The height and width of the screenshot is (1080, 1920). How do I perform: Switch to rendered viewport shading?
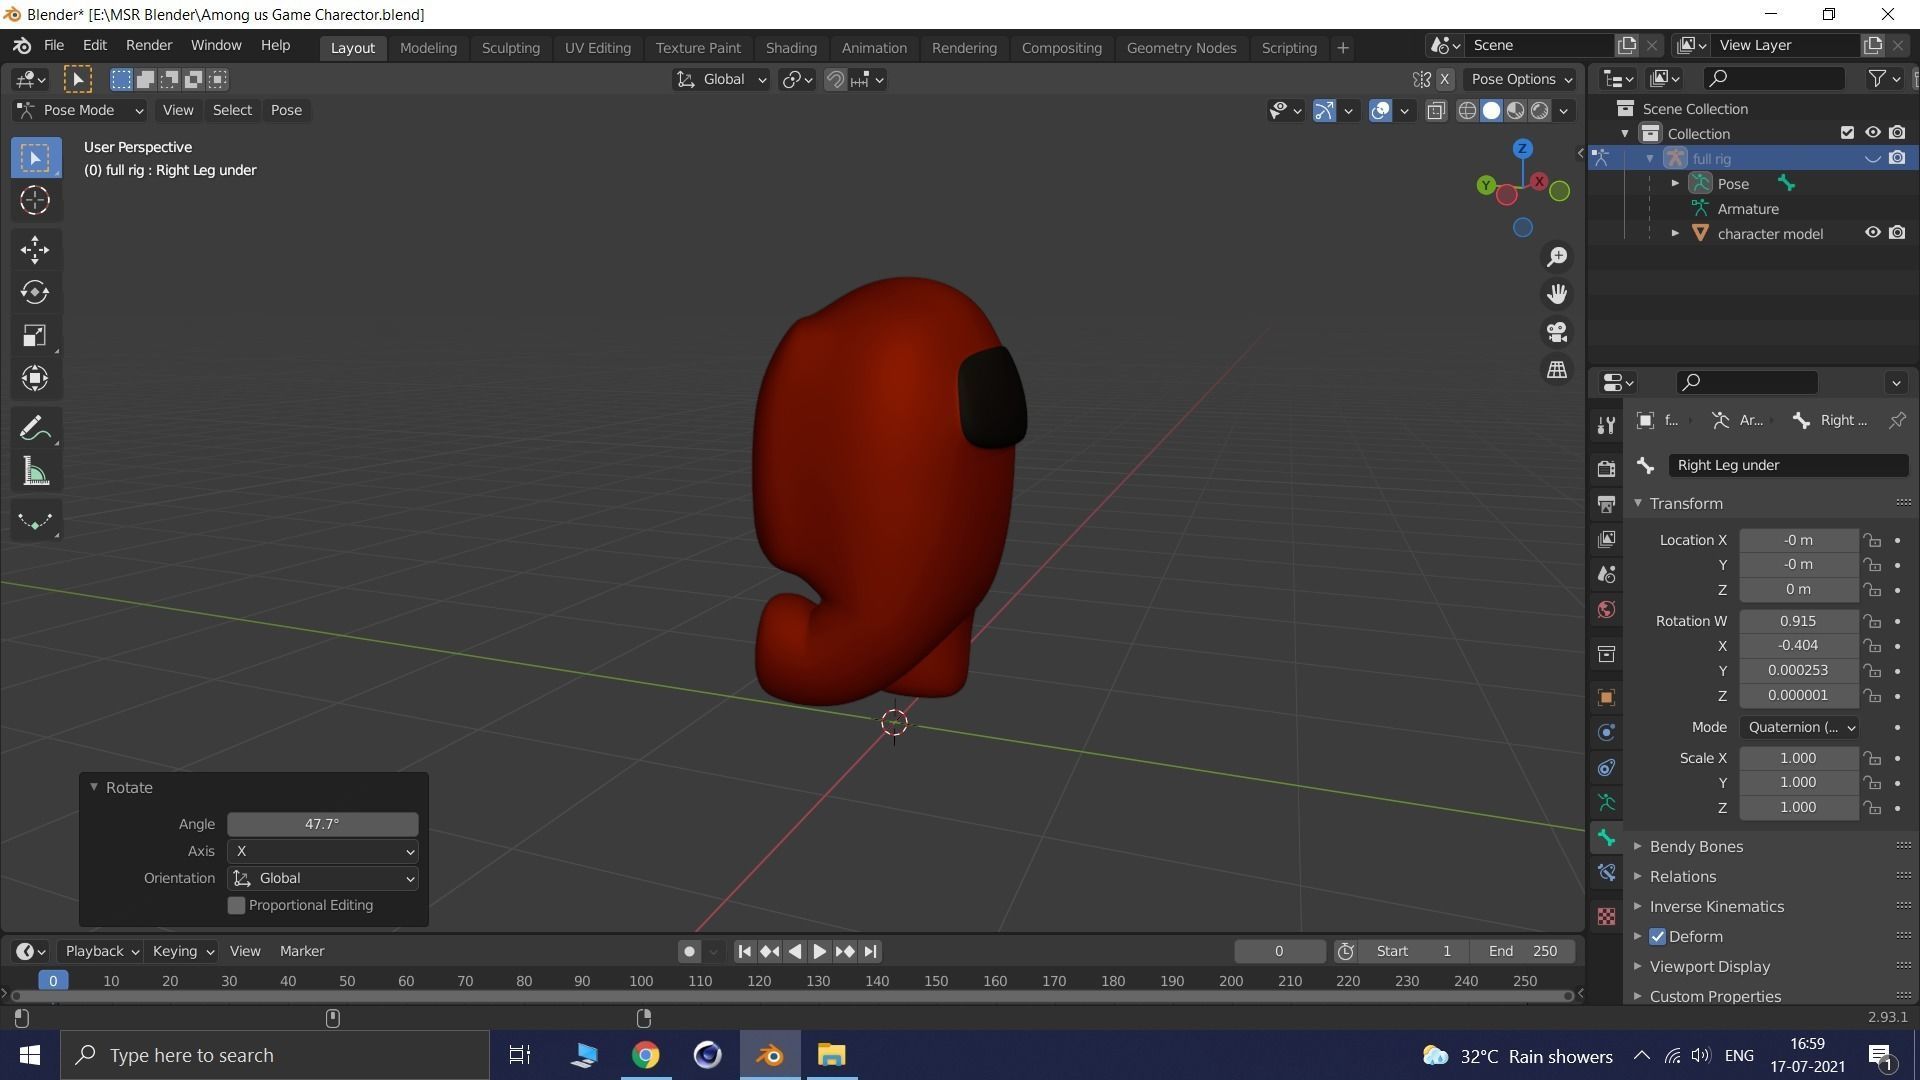click(x=1540, y=110)
